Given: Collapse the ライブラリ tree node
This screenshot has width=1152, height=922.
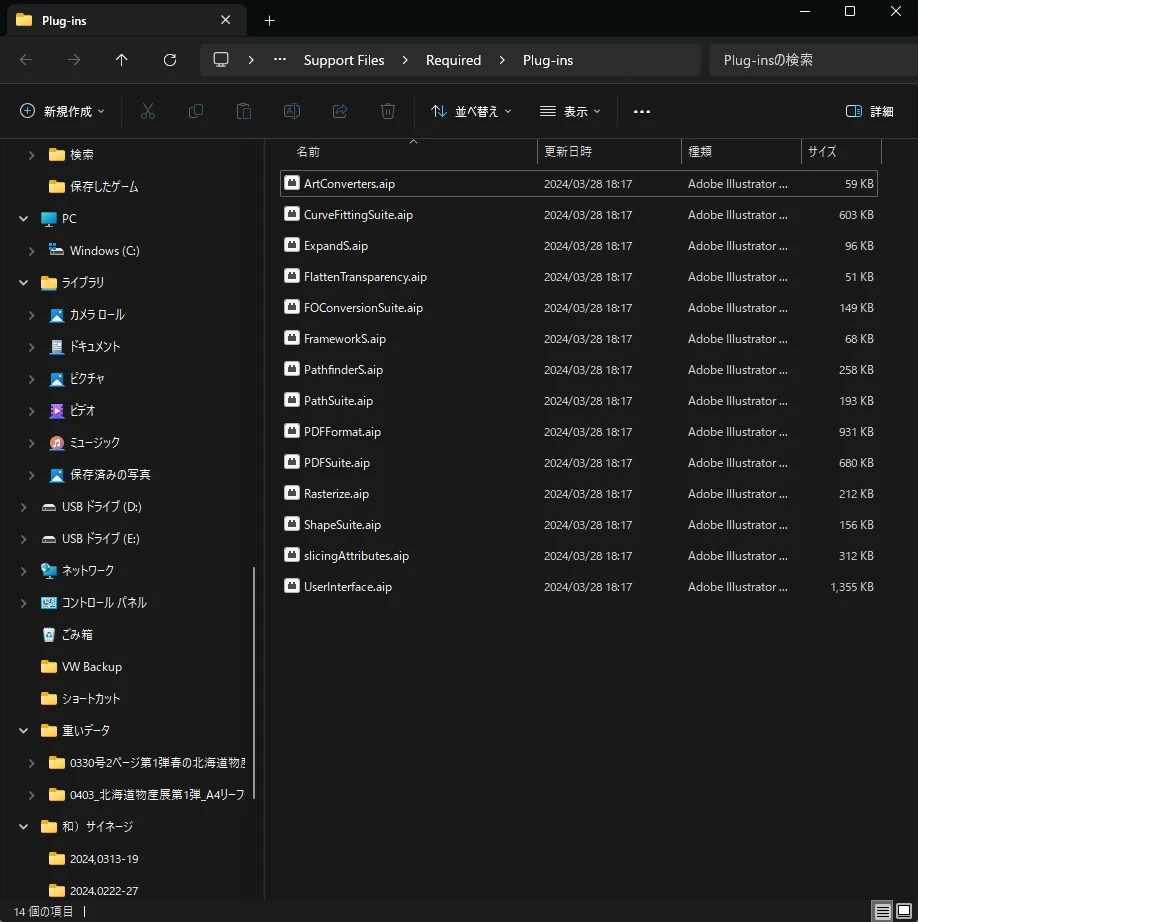Looking at the screenshot, I should tap(24, 282).
